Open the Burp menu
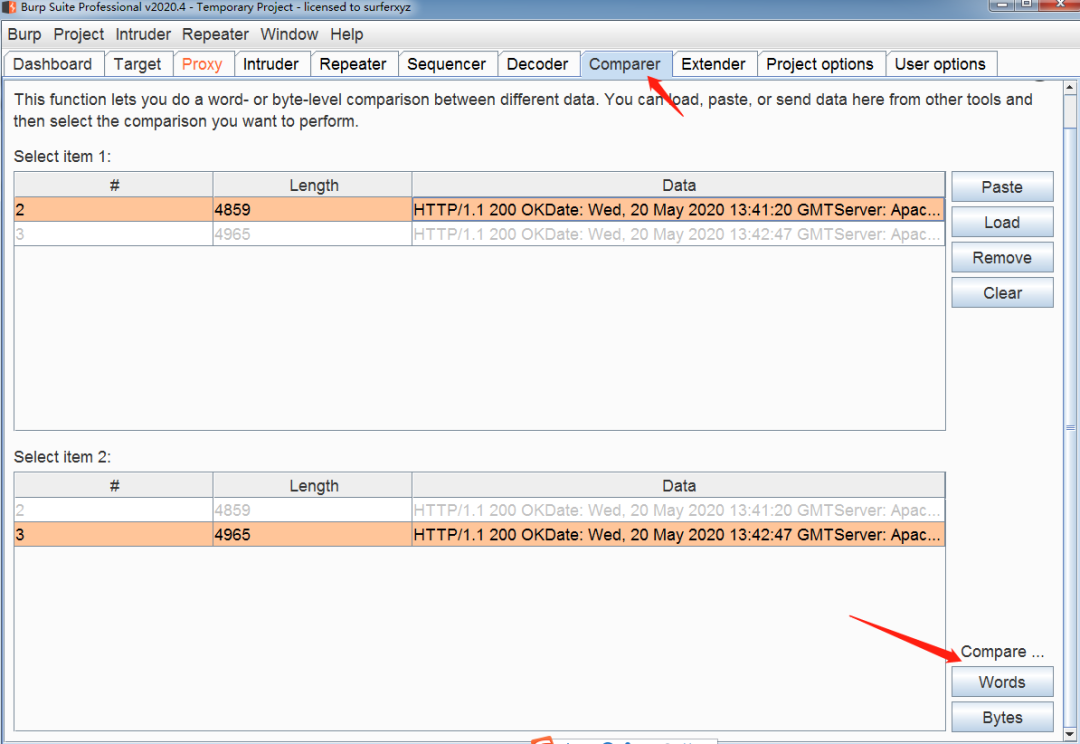The width and height of the screenshot is (1080, 744). 24,34
